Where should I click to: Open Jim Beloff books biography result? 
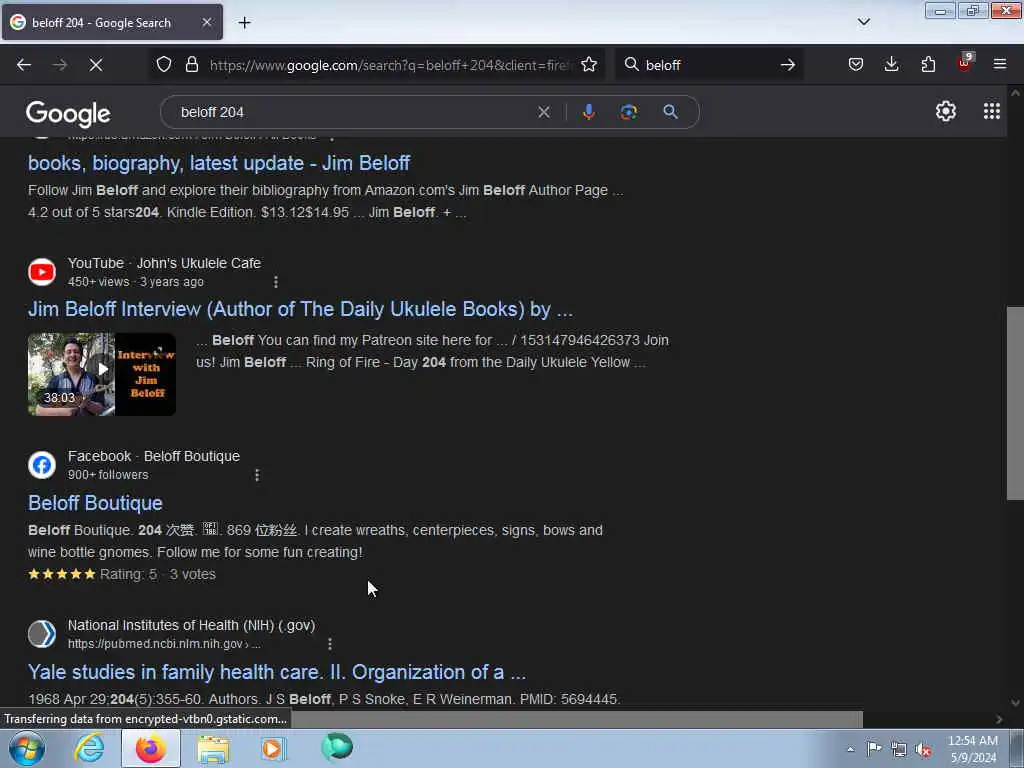pos(219,163)
